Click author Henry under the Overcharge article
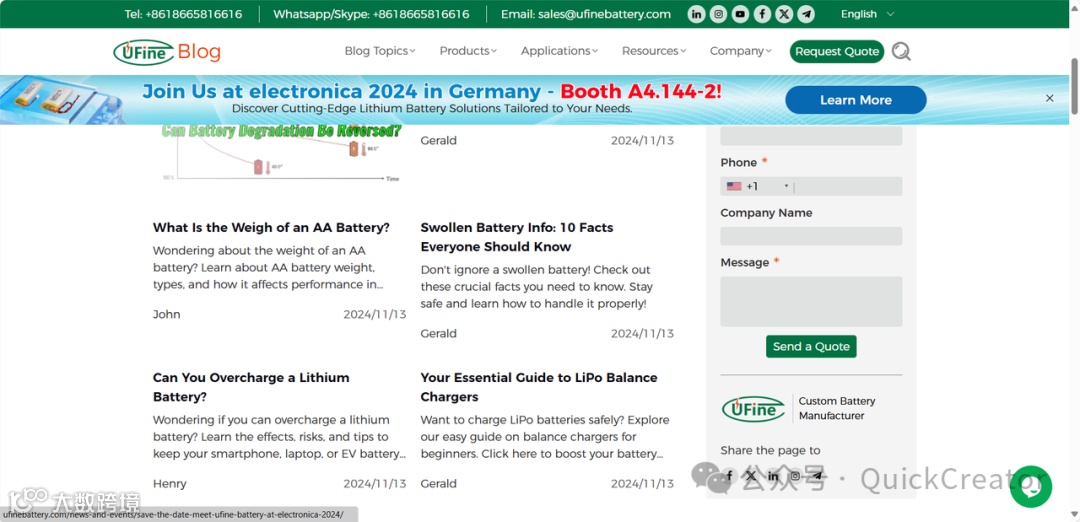The image size is (1080, 522). [x=169, y=483]
